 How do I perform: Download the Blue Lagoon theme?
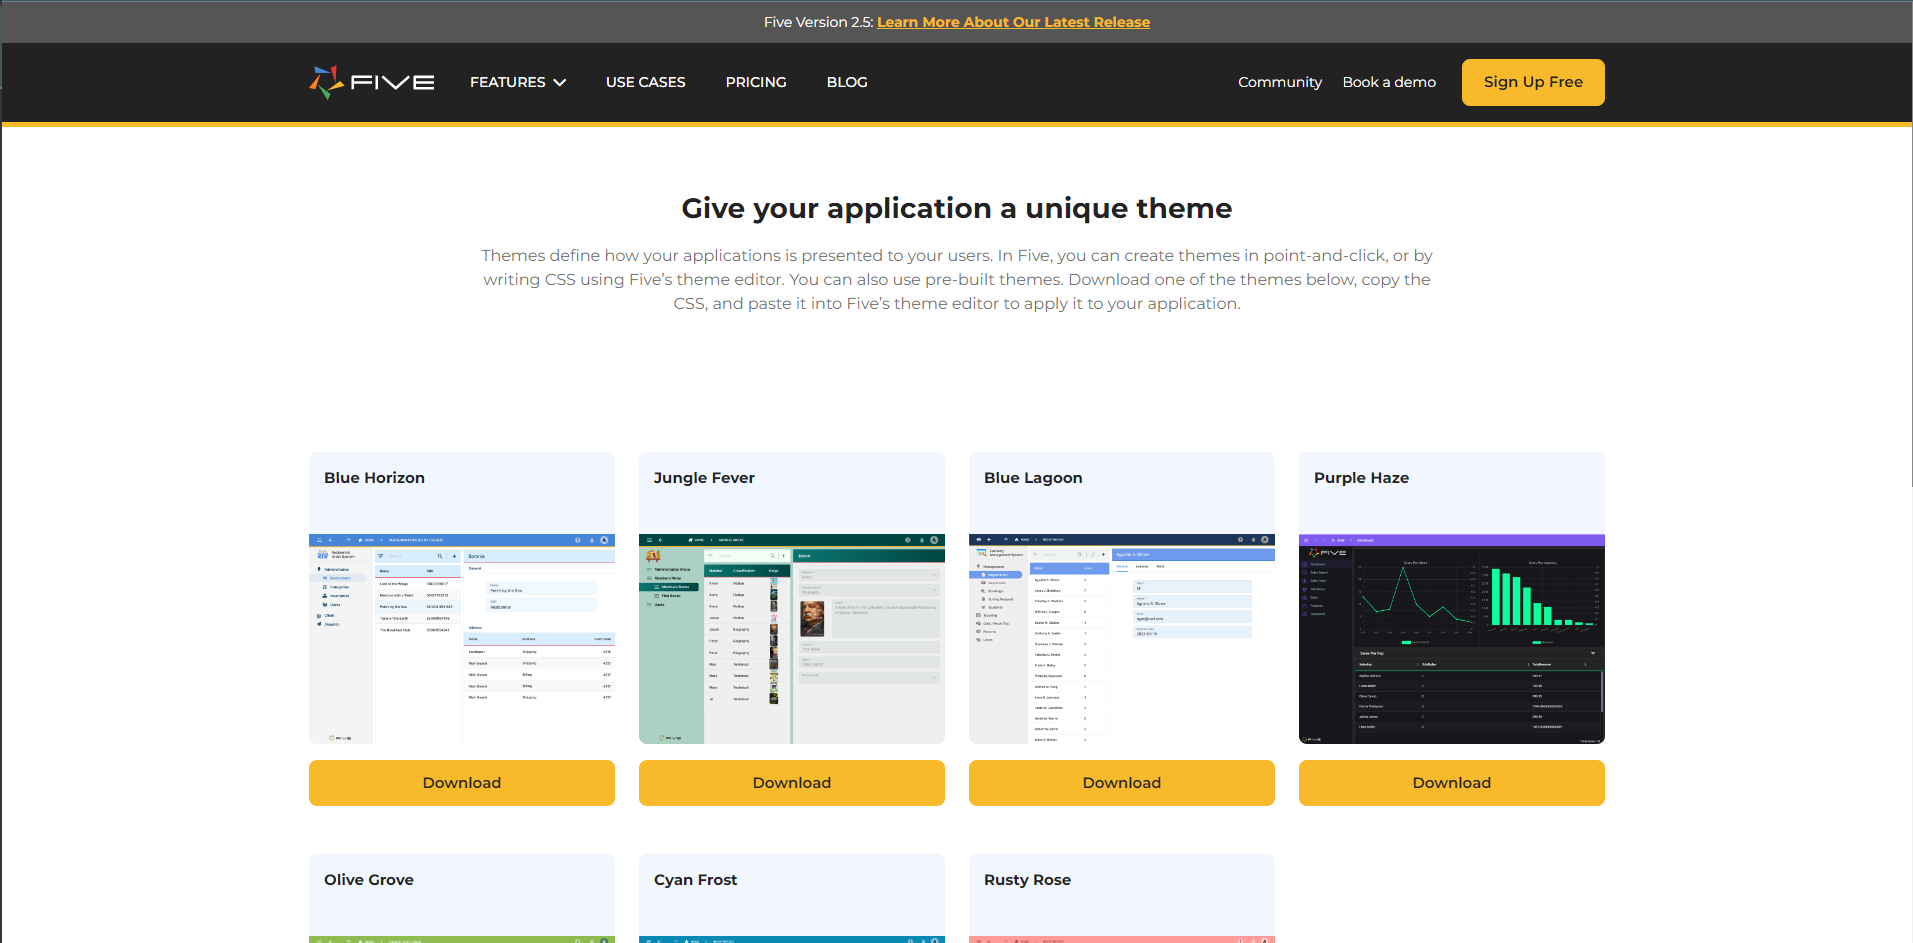(1121, 782)
